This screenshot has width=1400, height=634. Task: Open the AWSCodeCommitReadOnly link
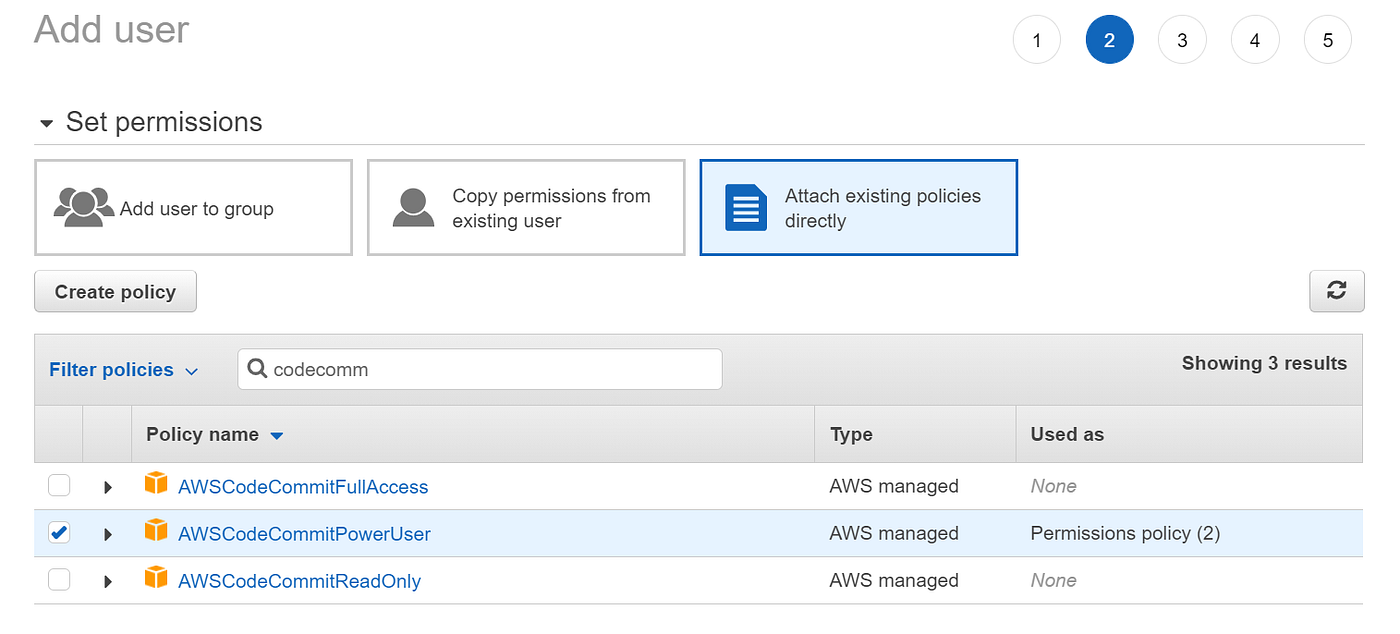299,581
